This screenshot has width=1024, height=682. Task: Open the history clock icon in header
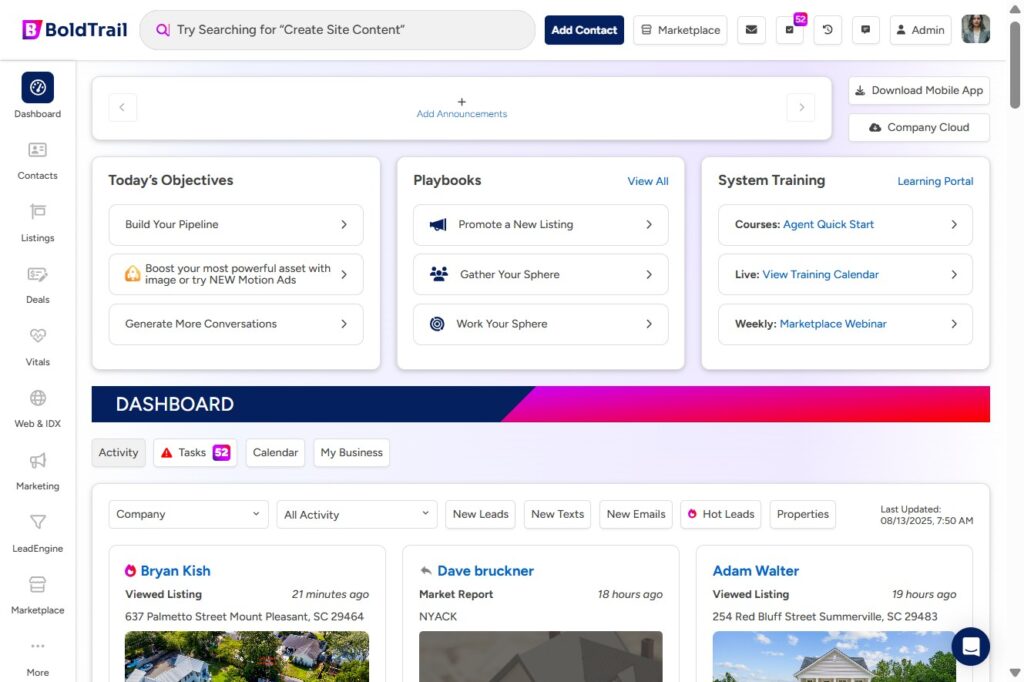click(x=827, y=30)
